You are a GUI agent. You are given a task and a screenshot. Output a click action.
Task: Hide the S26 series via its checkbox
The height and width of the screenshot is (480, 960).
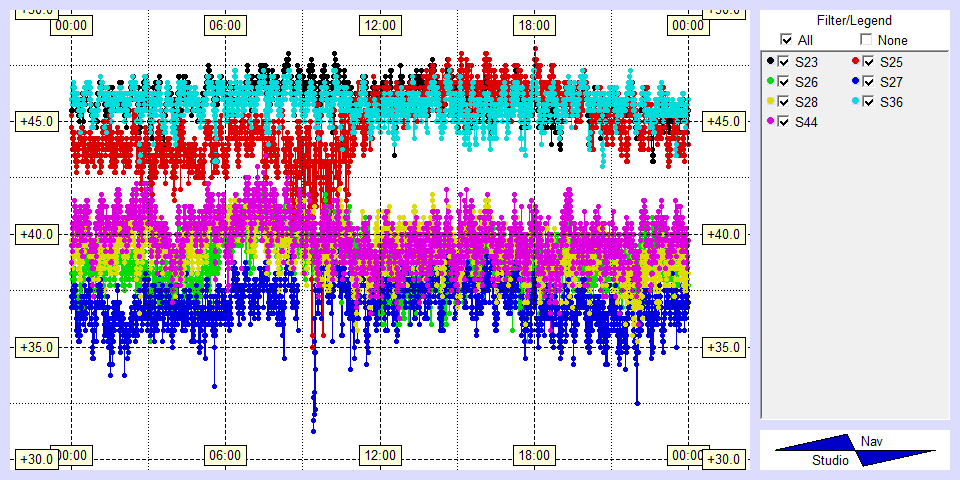pyautogui.click(x=784, y=82)
